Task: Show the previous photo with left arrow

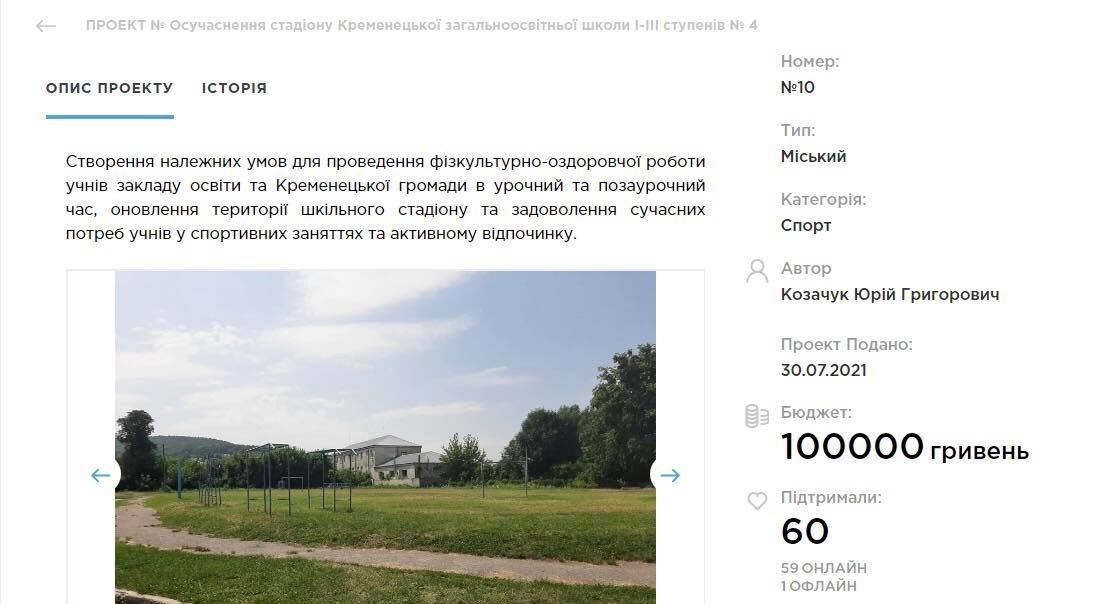Action: [x=100, y=476]
